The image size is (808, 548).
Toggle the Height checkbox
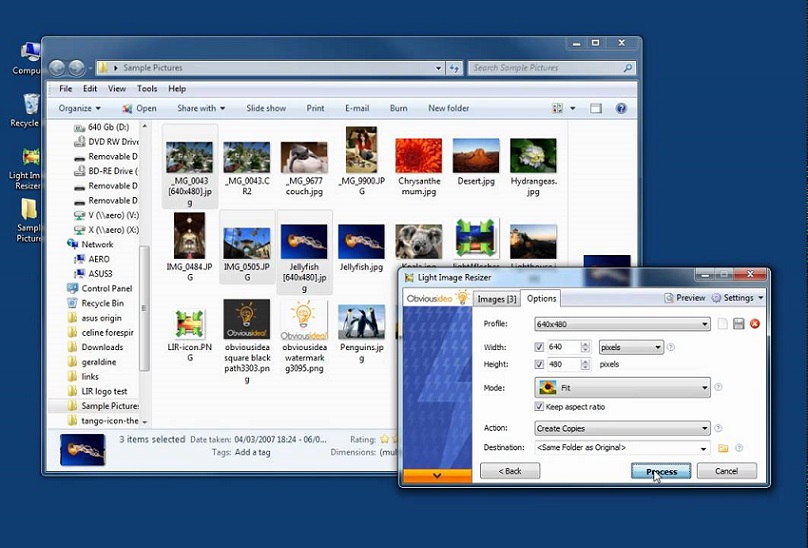tap(539, 364)
